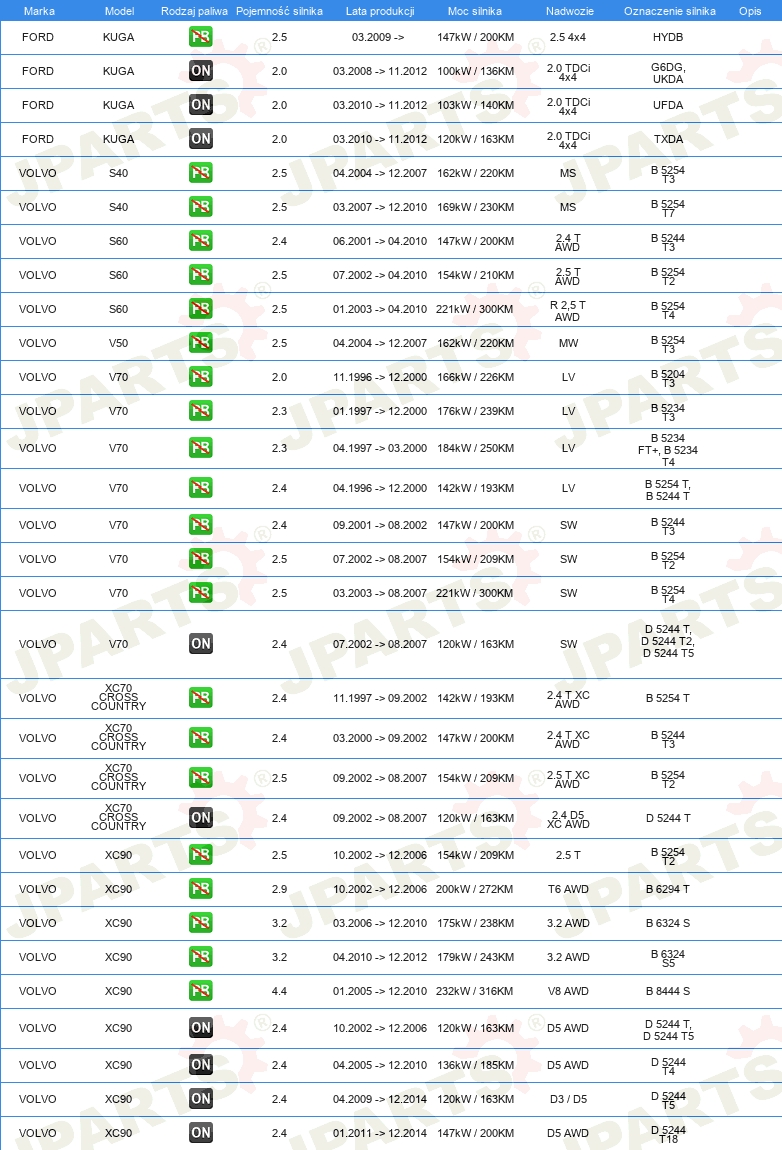Click petrol icon in the Volvo V50 row
Screen dimensions: 782x1150
[x=200, y=343]
